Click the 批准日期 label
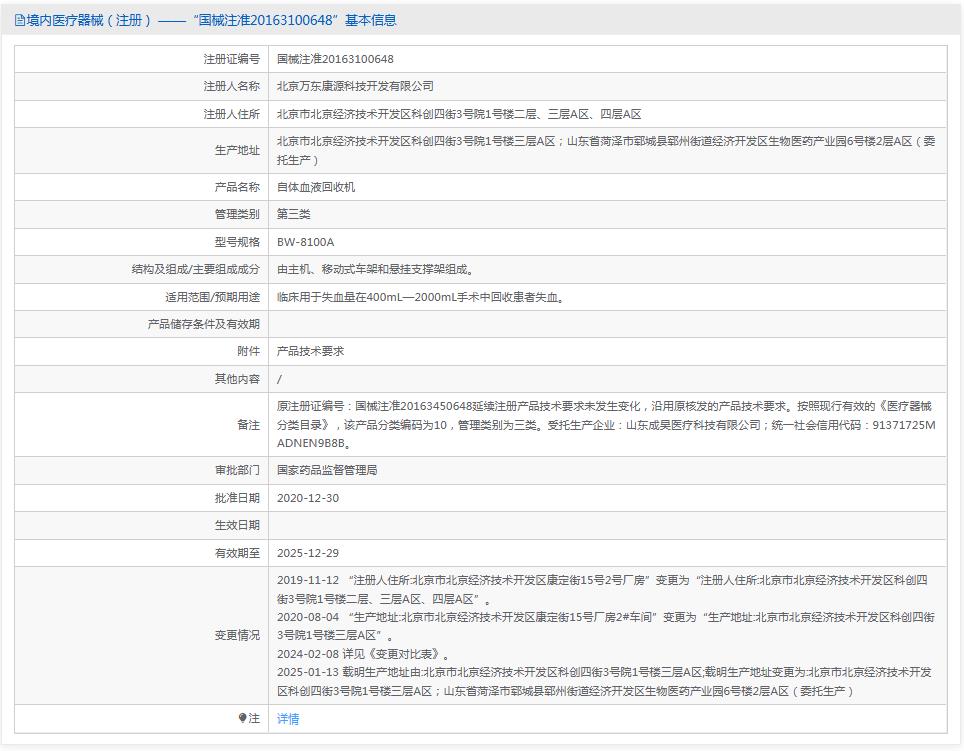This screenshot has width=964, height=751. point(237,498)
